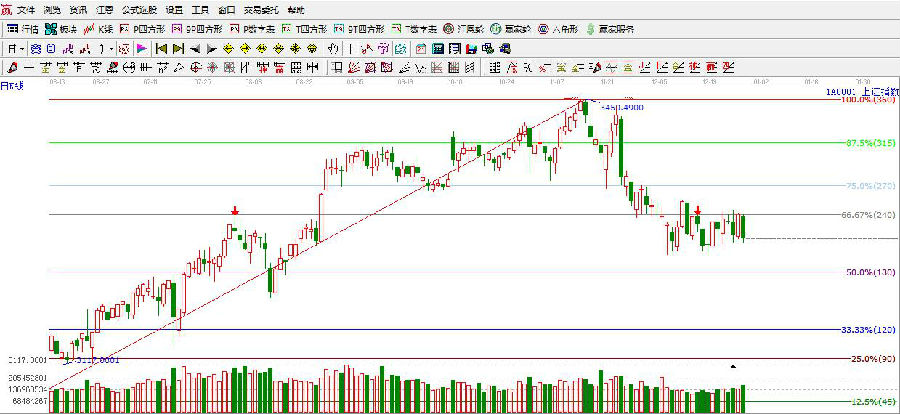
Task: Jump to first bar with green skip-back icon
Action: pyautogui.click(x=160, y=48)
